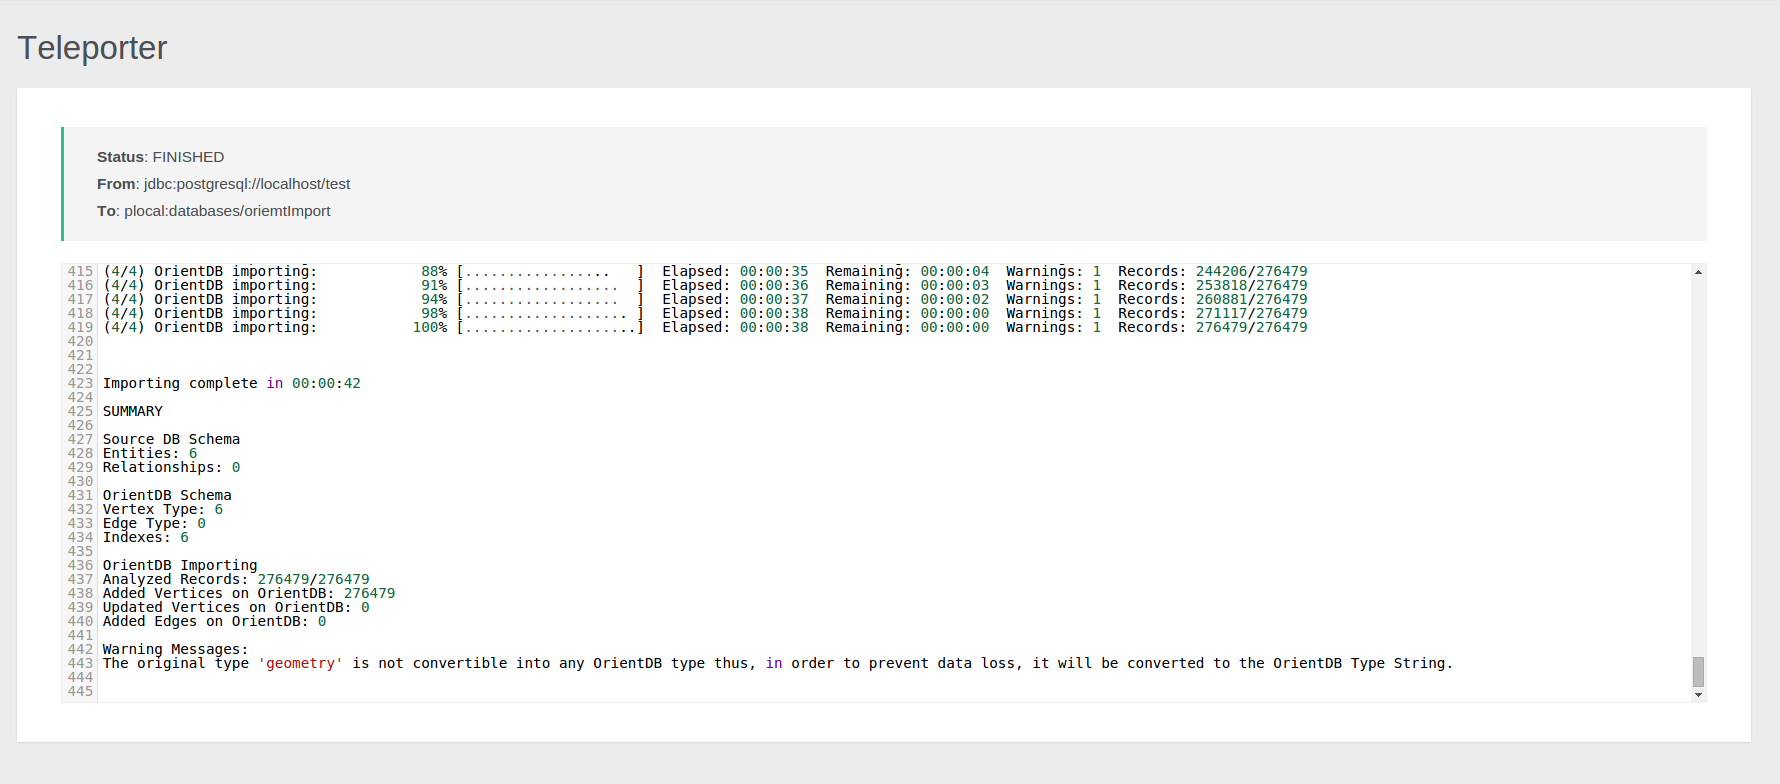Click 'Updated Vertices on OrientDB: 0' line
This screenshot has height=784, width=1780.
coord(236,607)
